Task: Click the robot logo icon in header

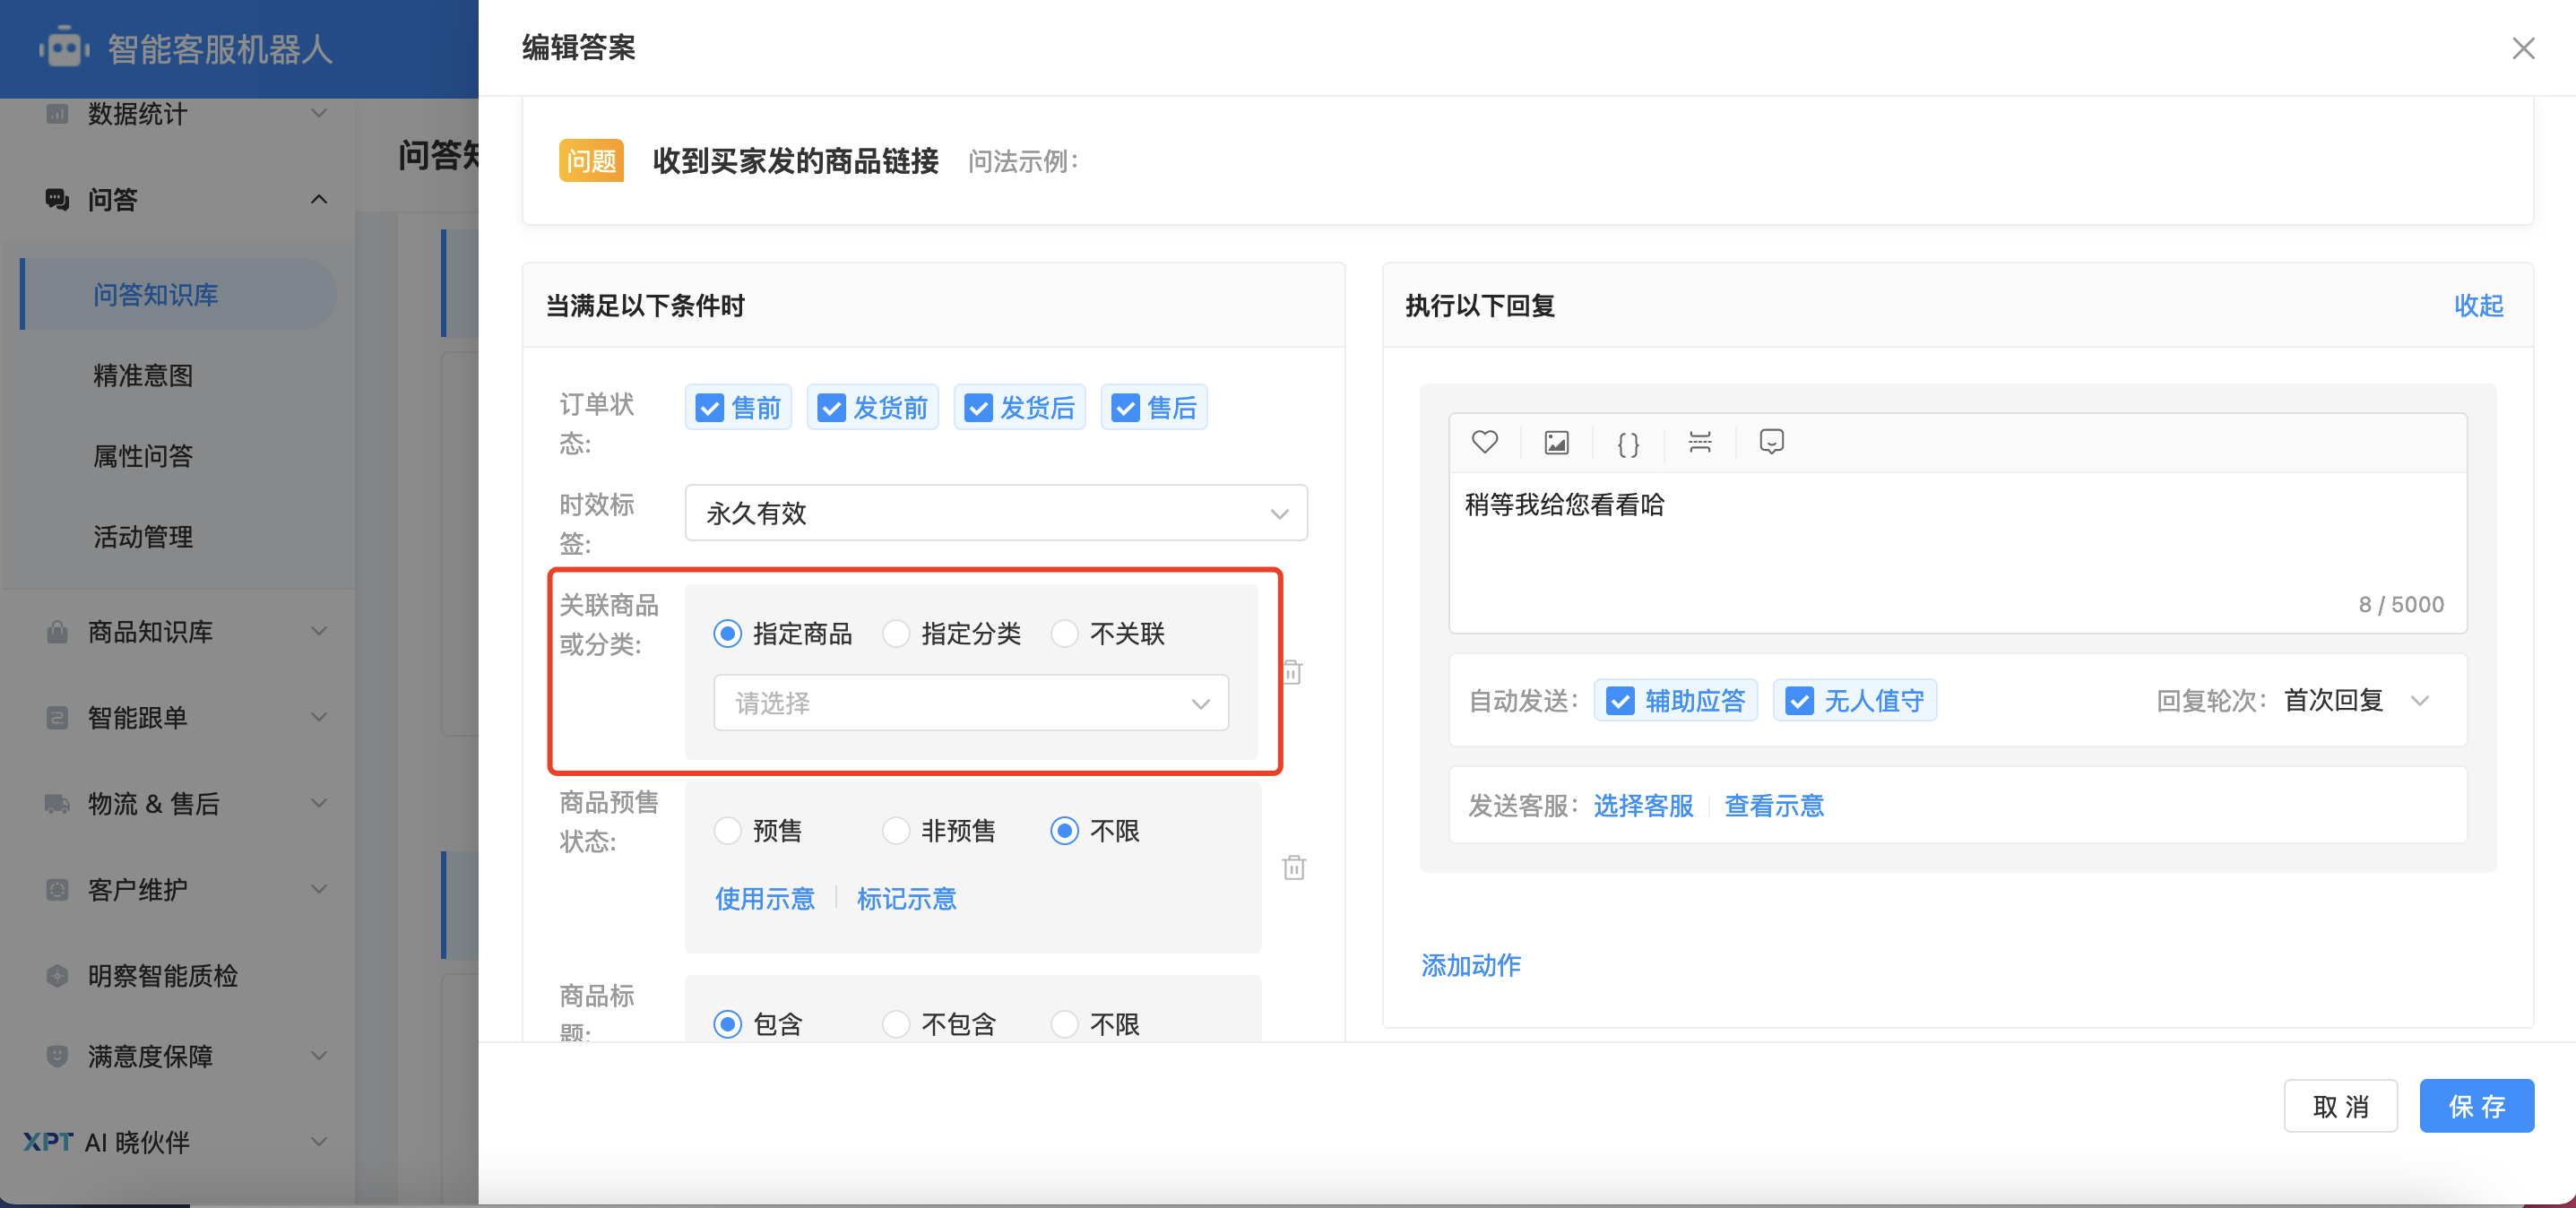Action: coord(64,47)
